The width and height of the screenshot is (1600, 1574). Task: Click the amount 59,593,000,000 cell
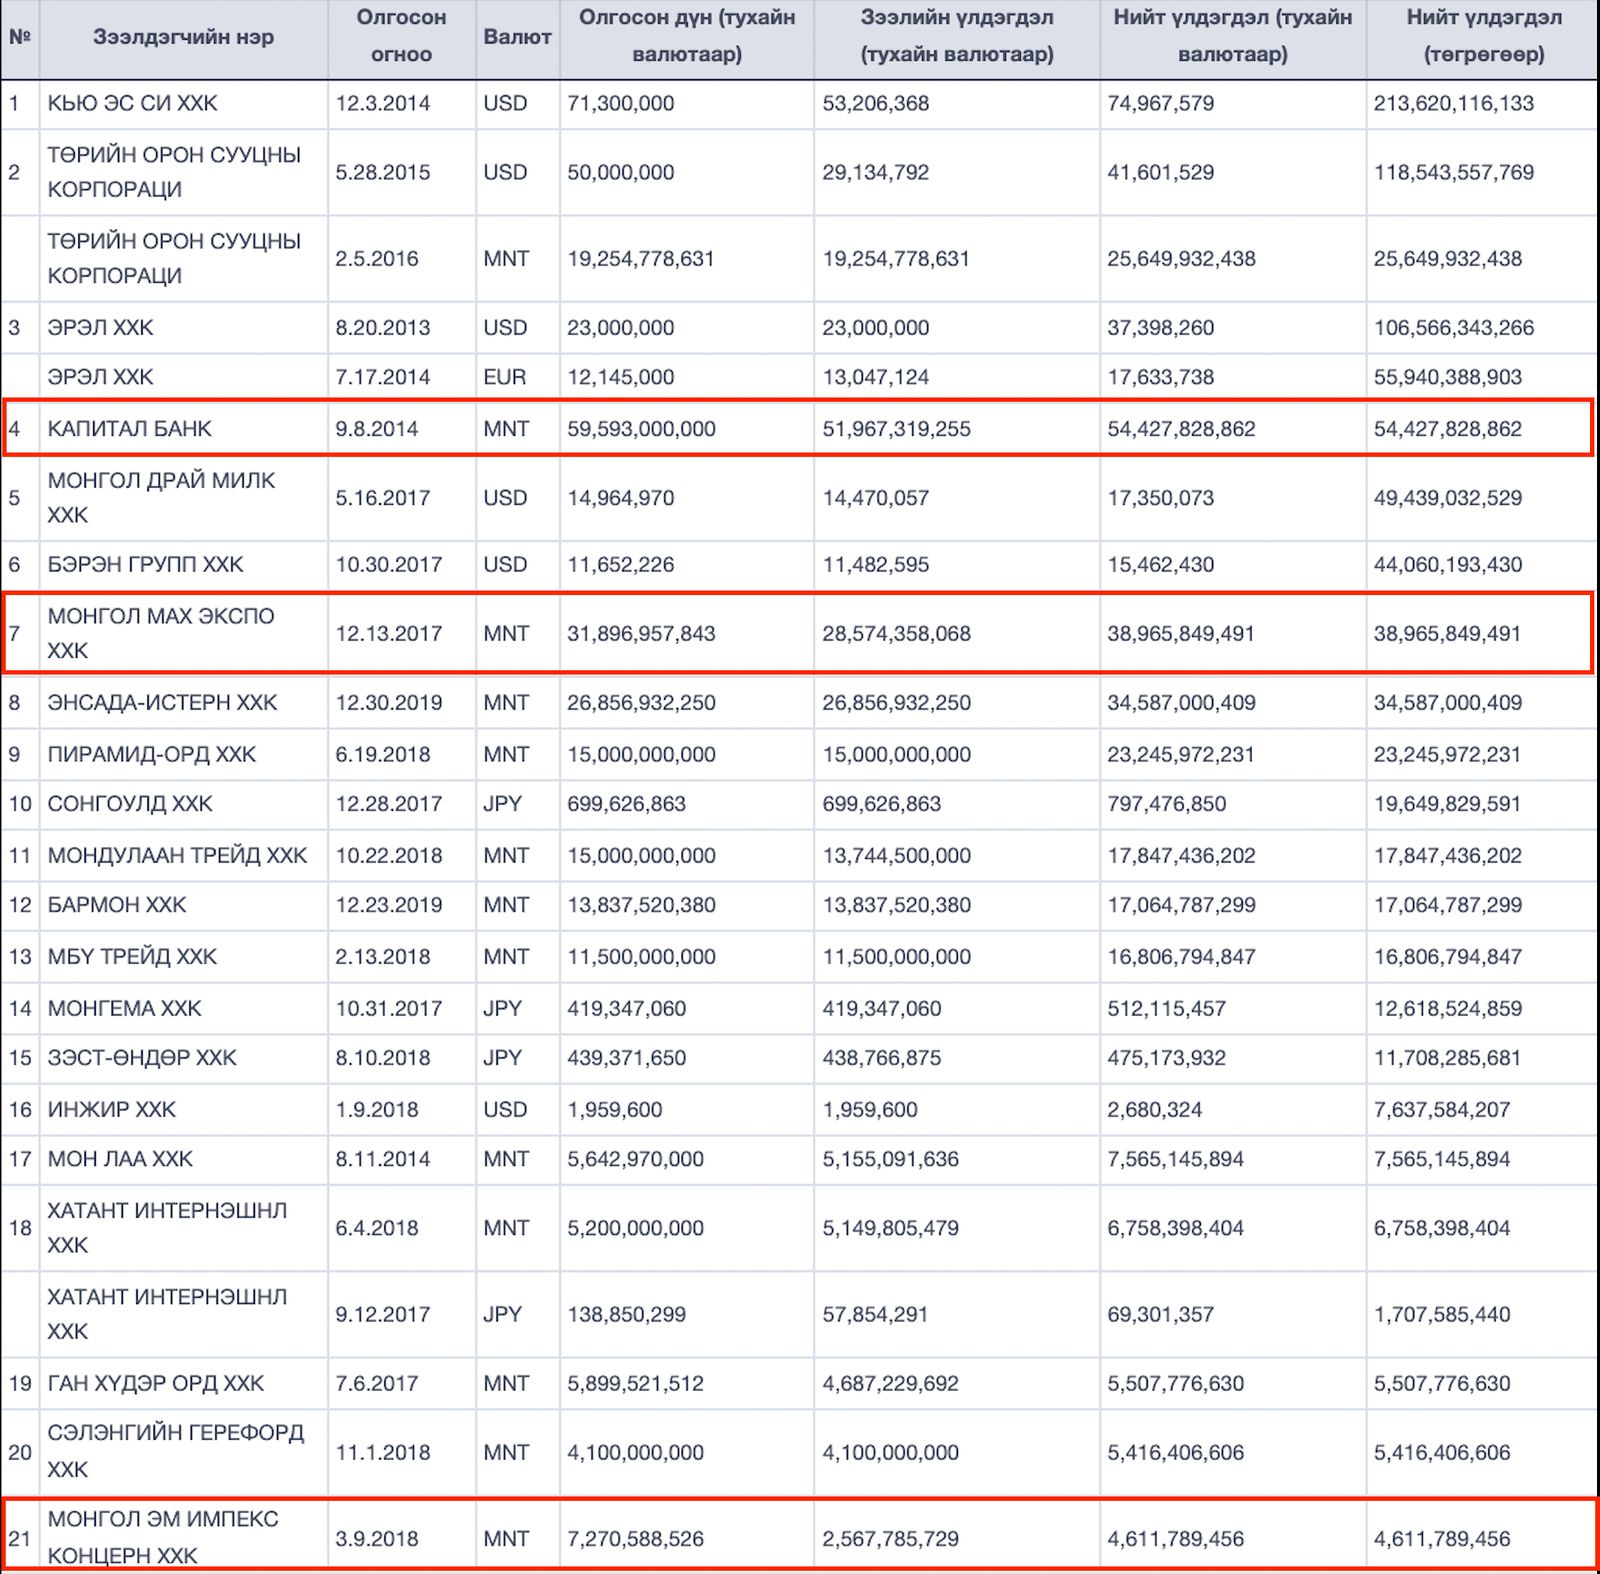[x=641, y=429]
